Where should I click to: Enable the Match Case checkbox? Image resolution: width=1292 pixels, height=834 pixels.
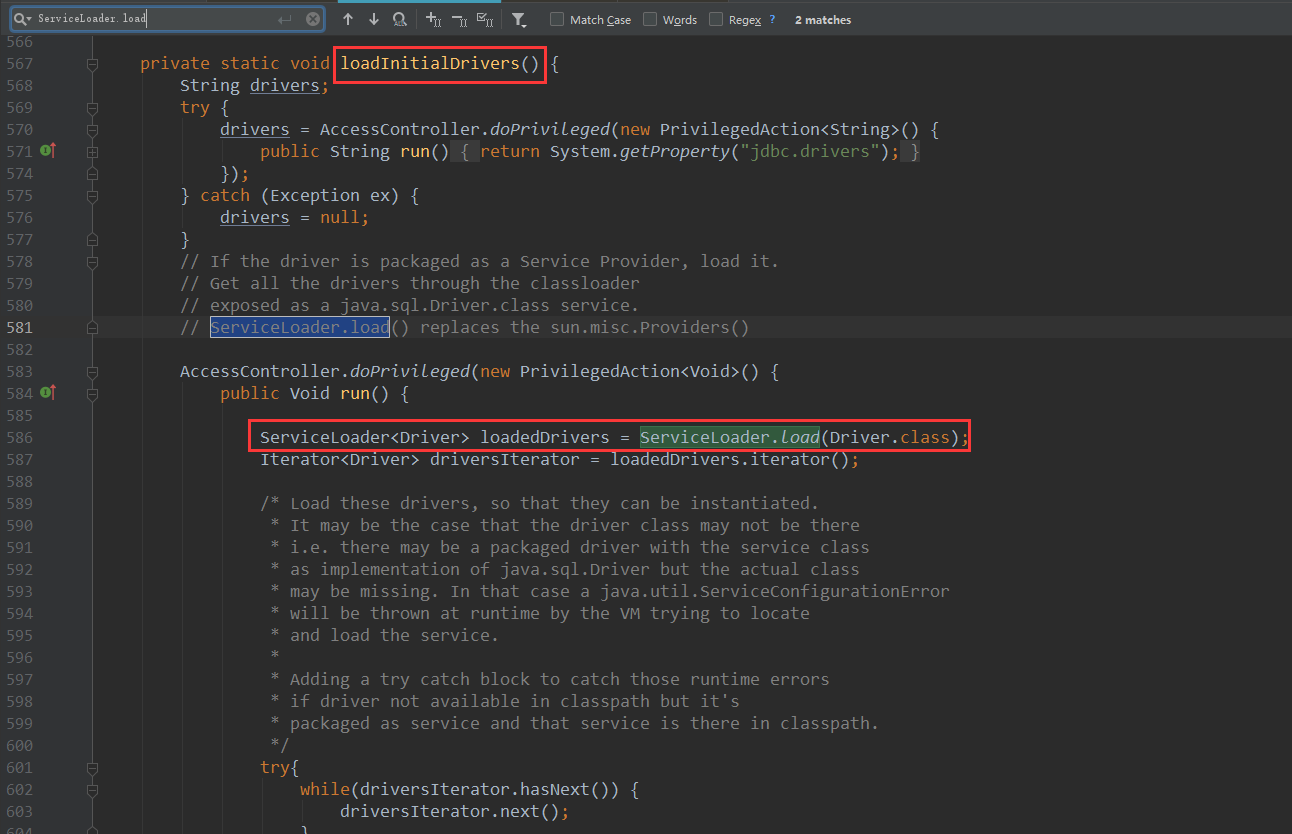pos(557,19)
